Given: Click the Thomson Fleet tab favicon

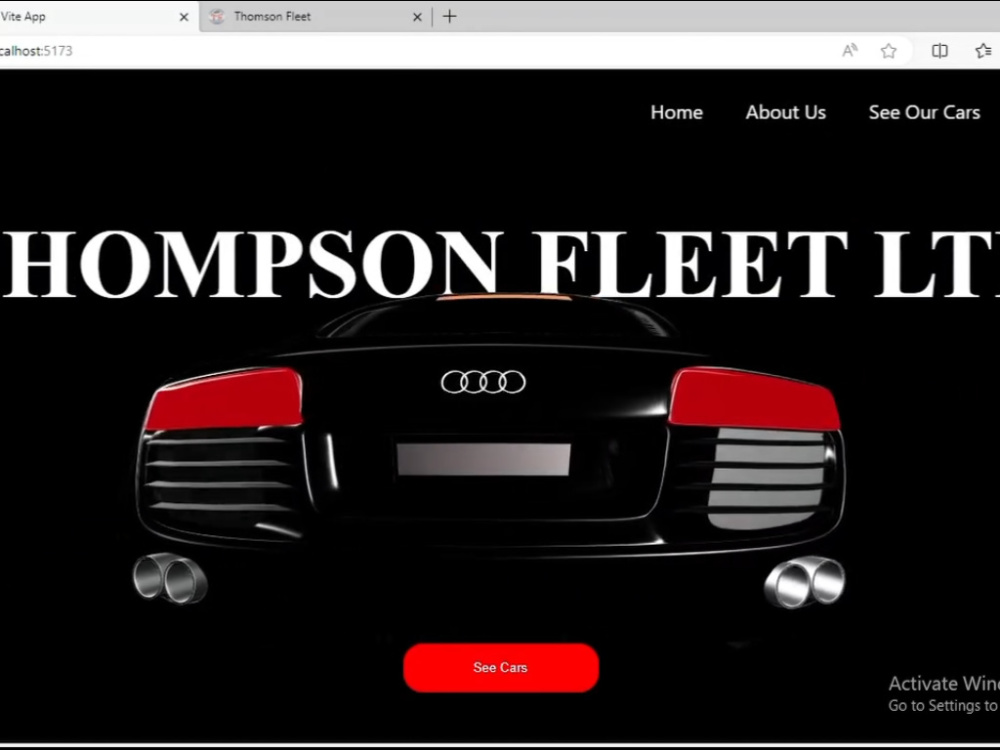Looking at the screenshot, I should coord(217,17).
